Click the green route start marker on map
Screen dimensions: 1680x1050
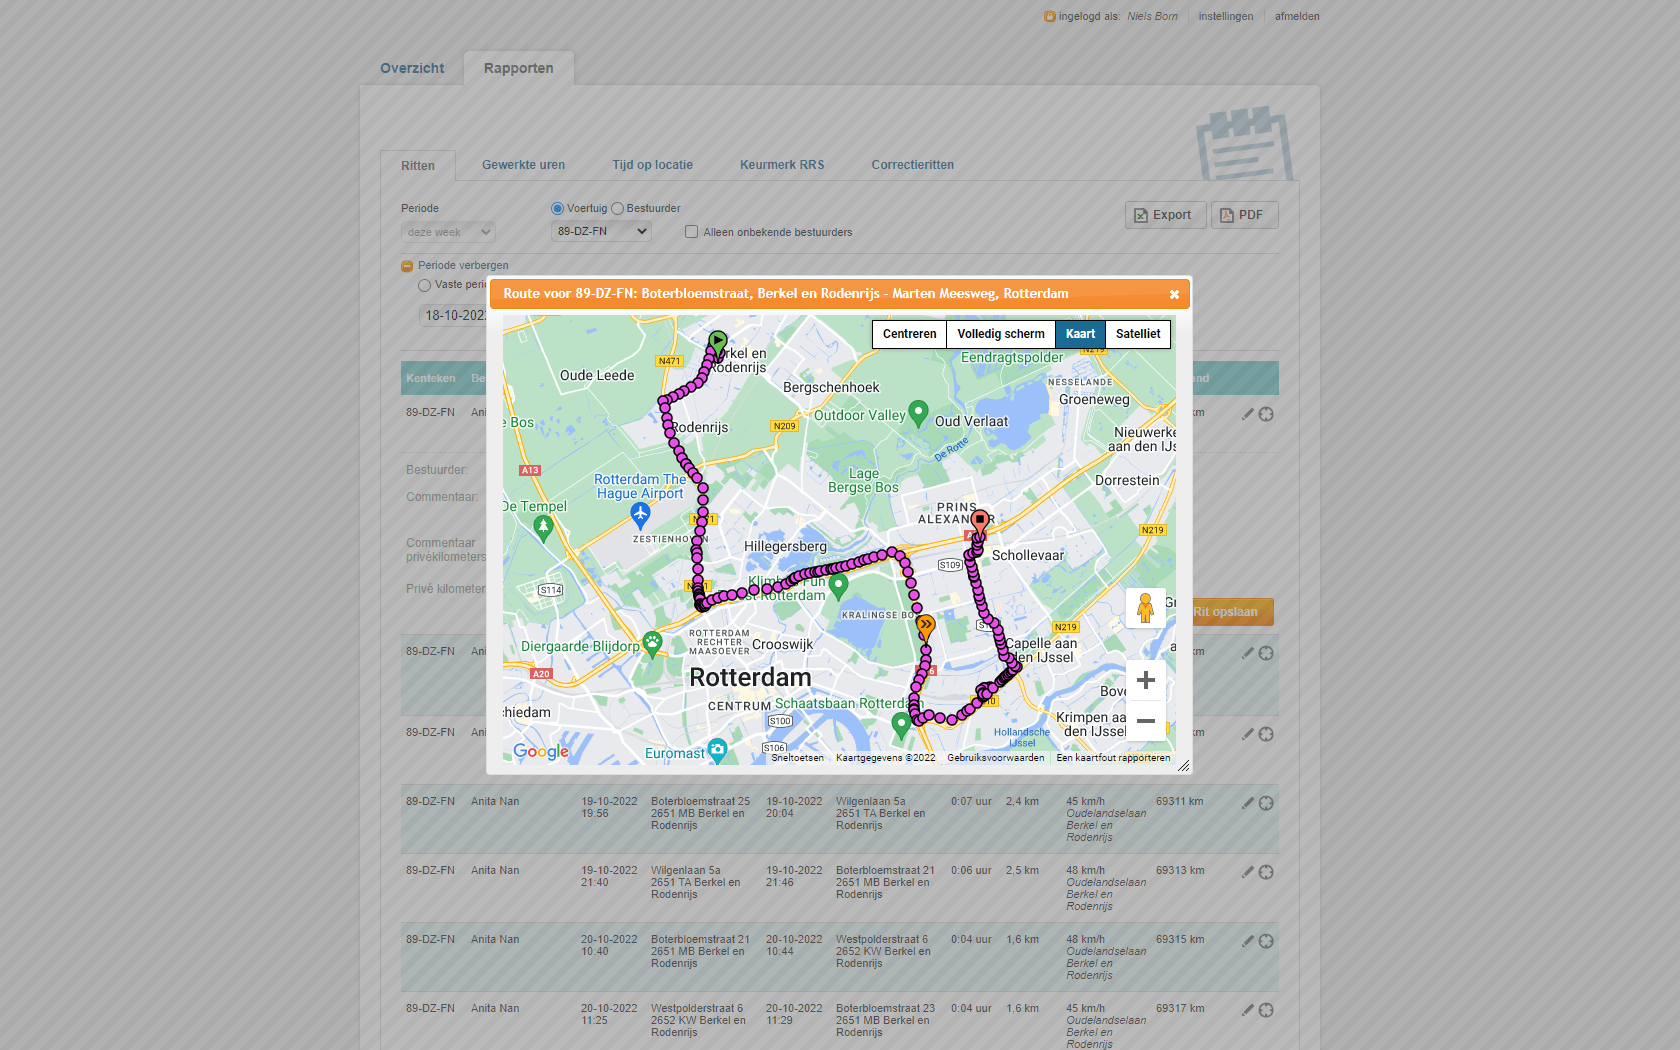[x=718, y=343]
